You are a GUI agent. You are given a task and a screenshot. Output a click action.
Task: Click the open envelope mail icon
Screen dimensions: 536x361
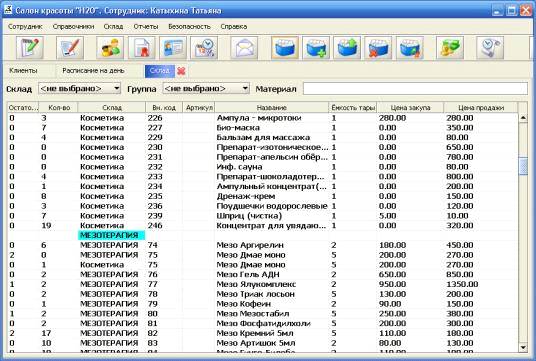click(x=244, y=48)
